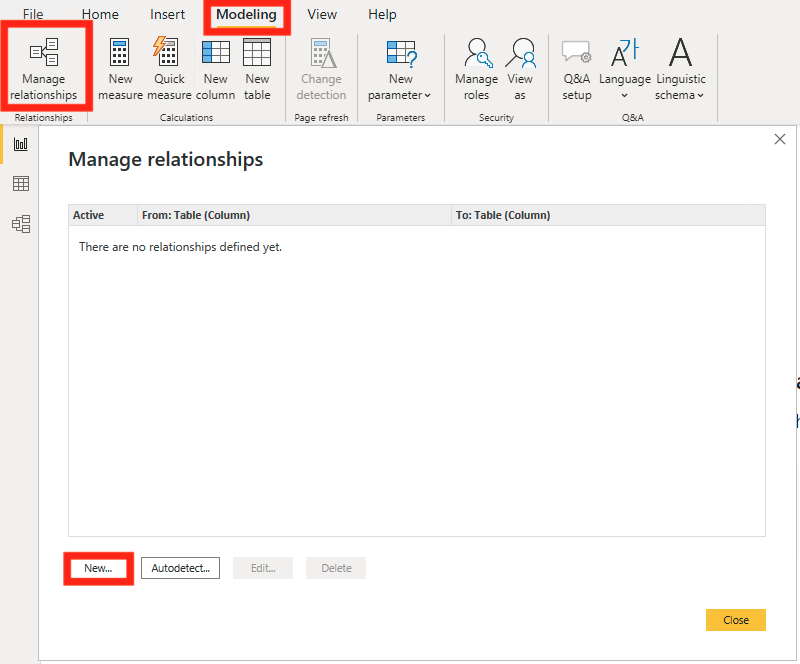Run Autodetect for relationships
800x664 pixels.
[180, 567]
